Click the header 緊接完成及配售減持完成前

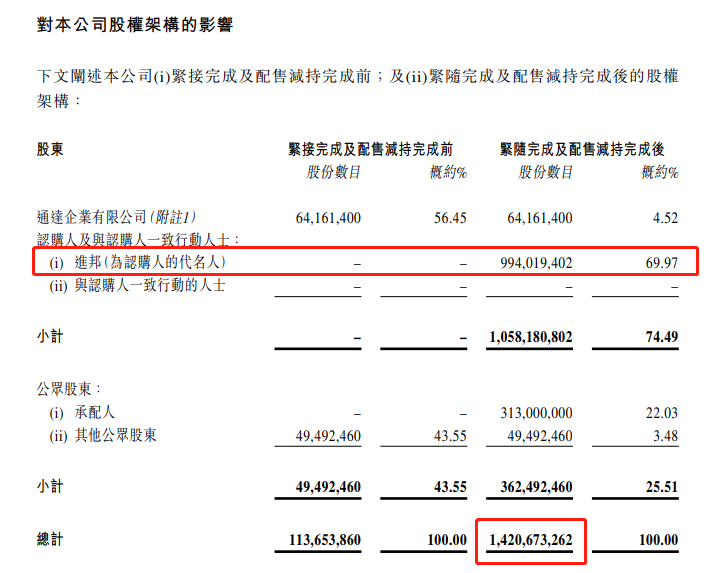[x=370, y=149]
